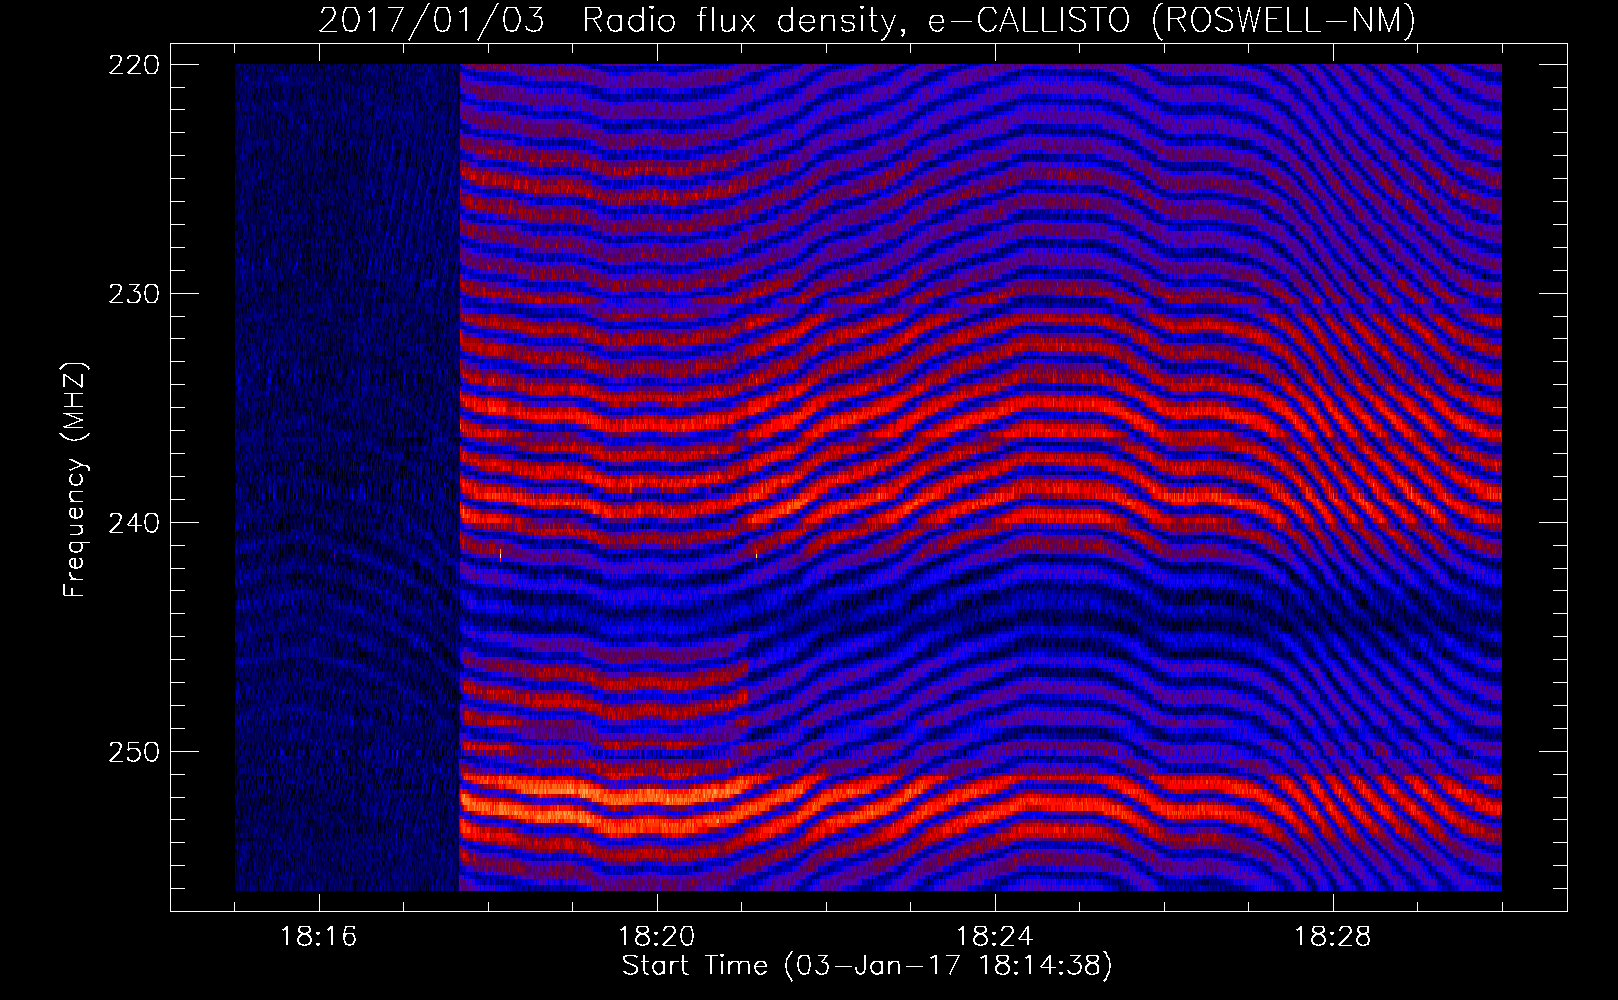The width and height of the screenshot is (1618, 1000).
Task: Click the 240 frequency tick label
Action: coord(133,523)
